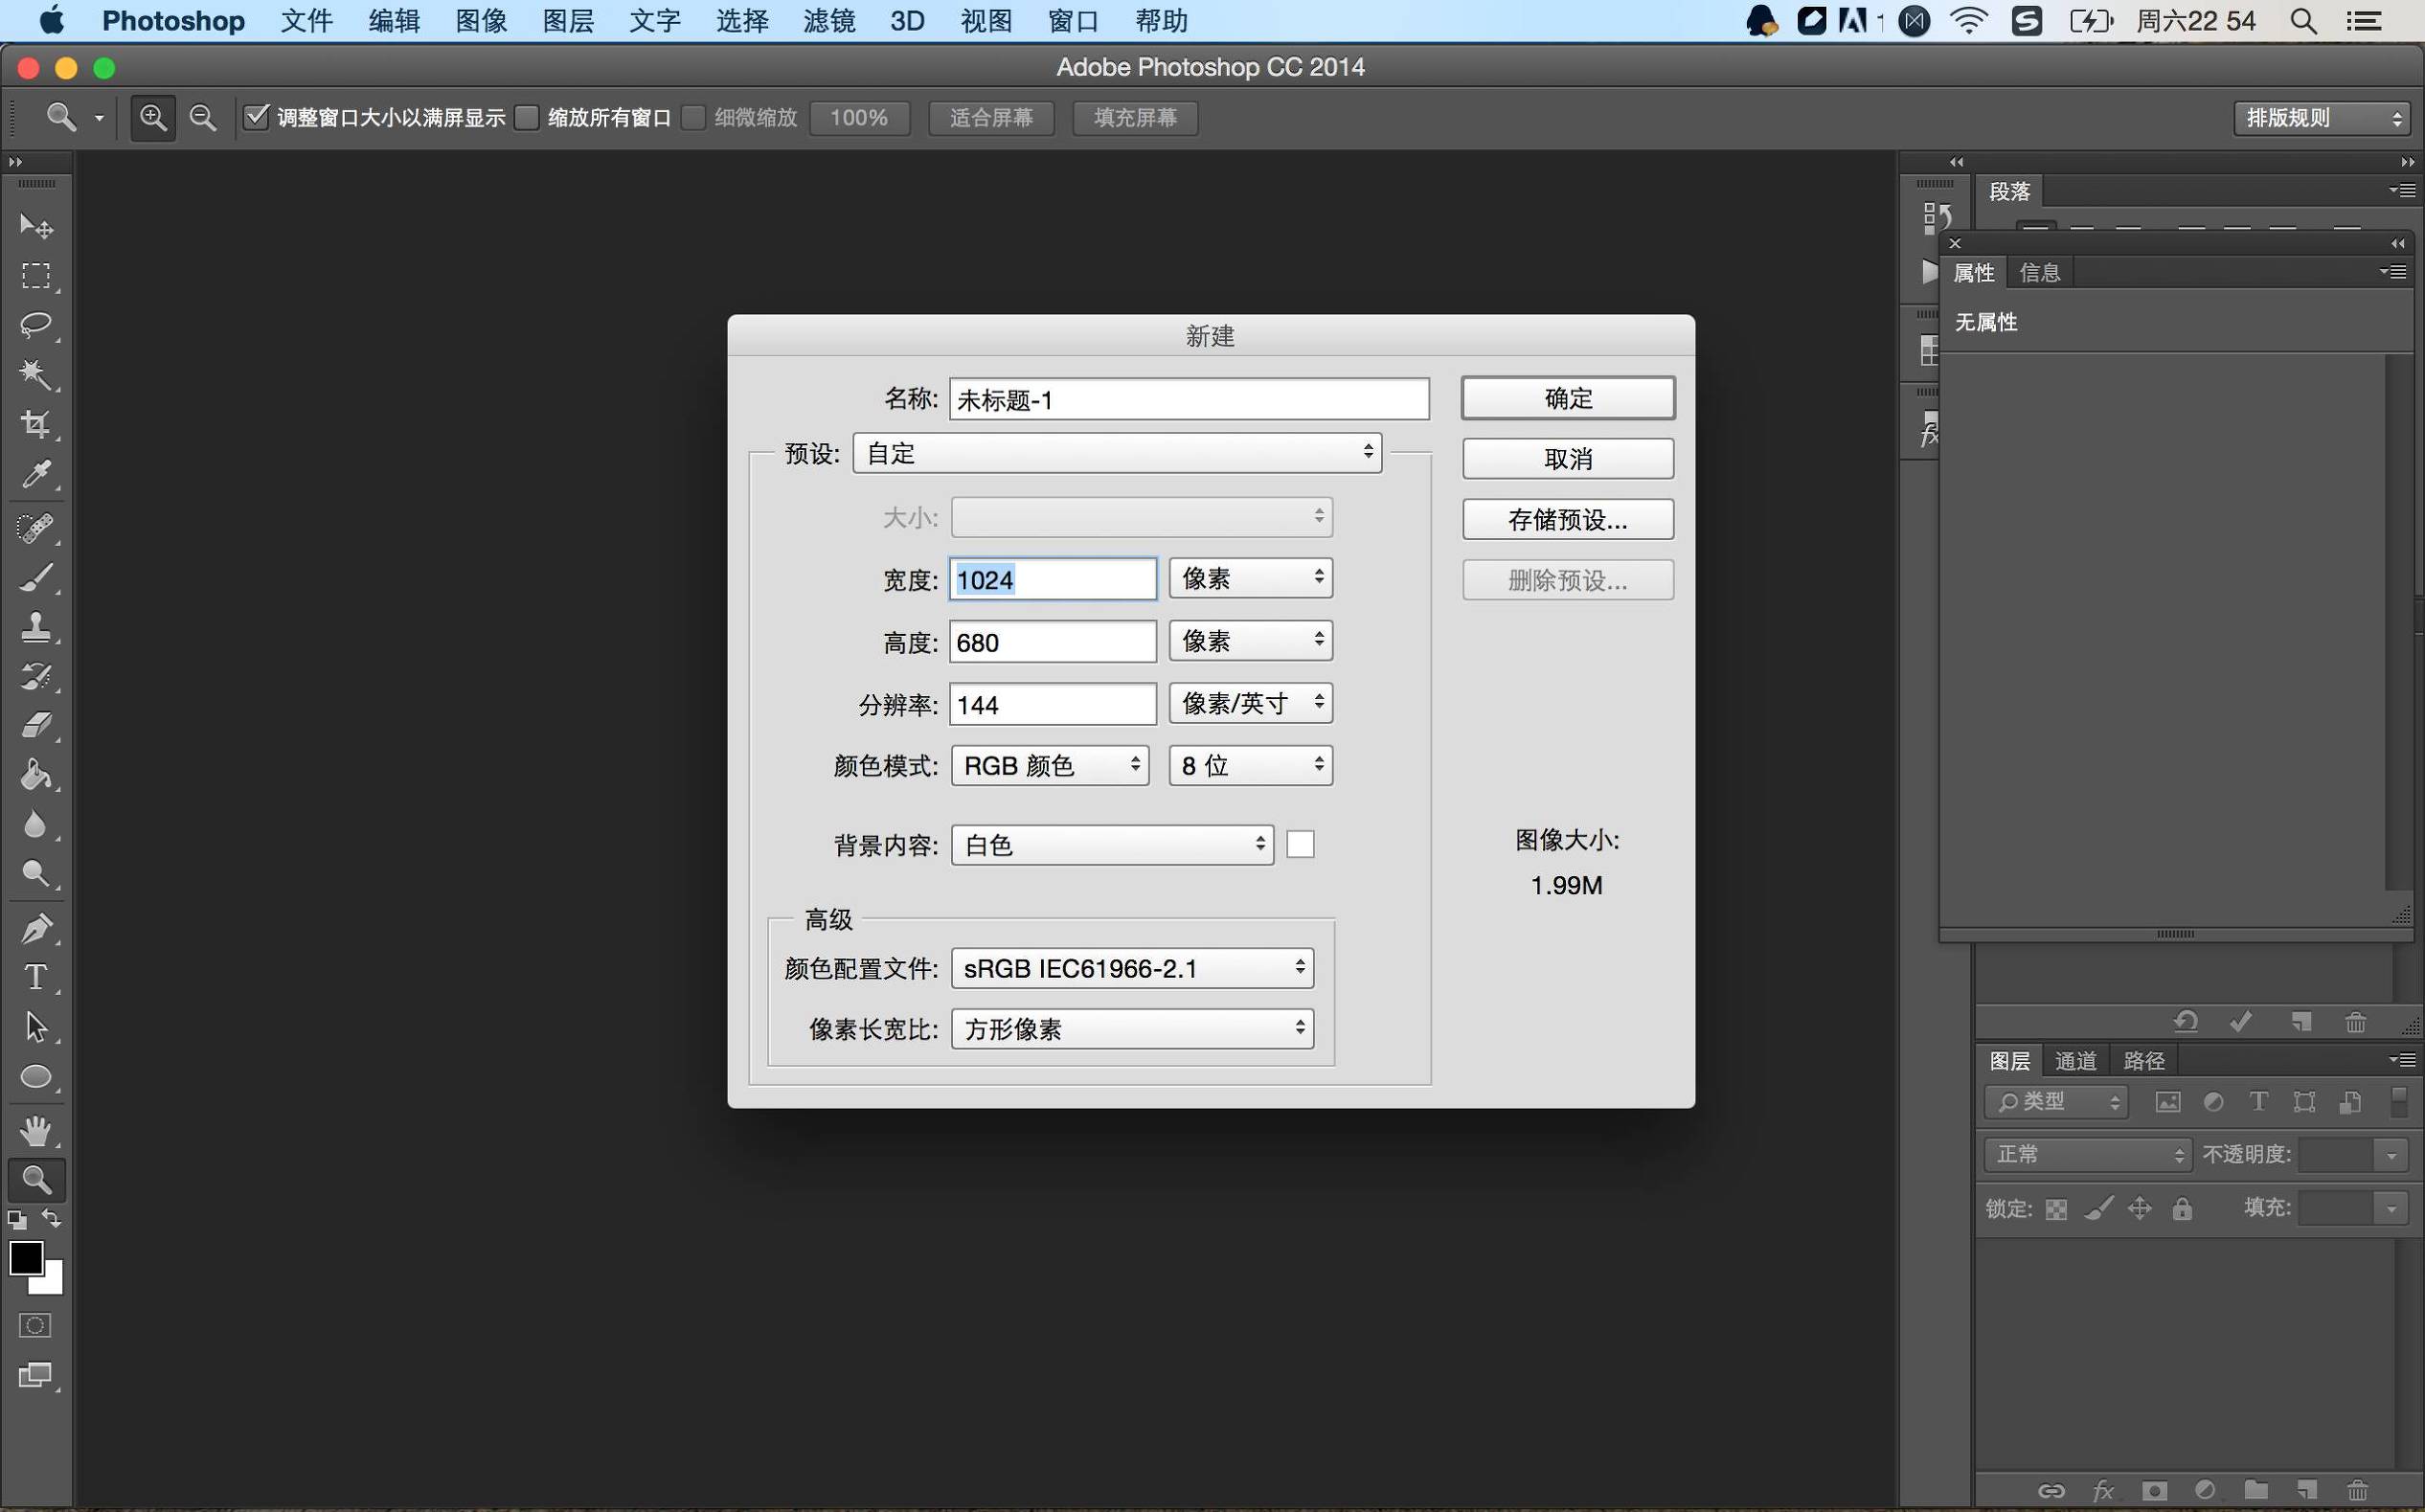The image size is (2425, 1512).
Task: Click the 名称 input field showing 未标题-1
Action: tap(1188, 399)
